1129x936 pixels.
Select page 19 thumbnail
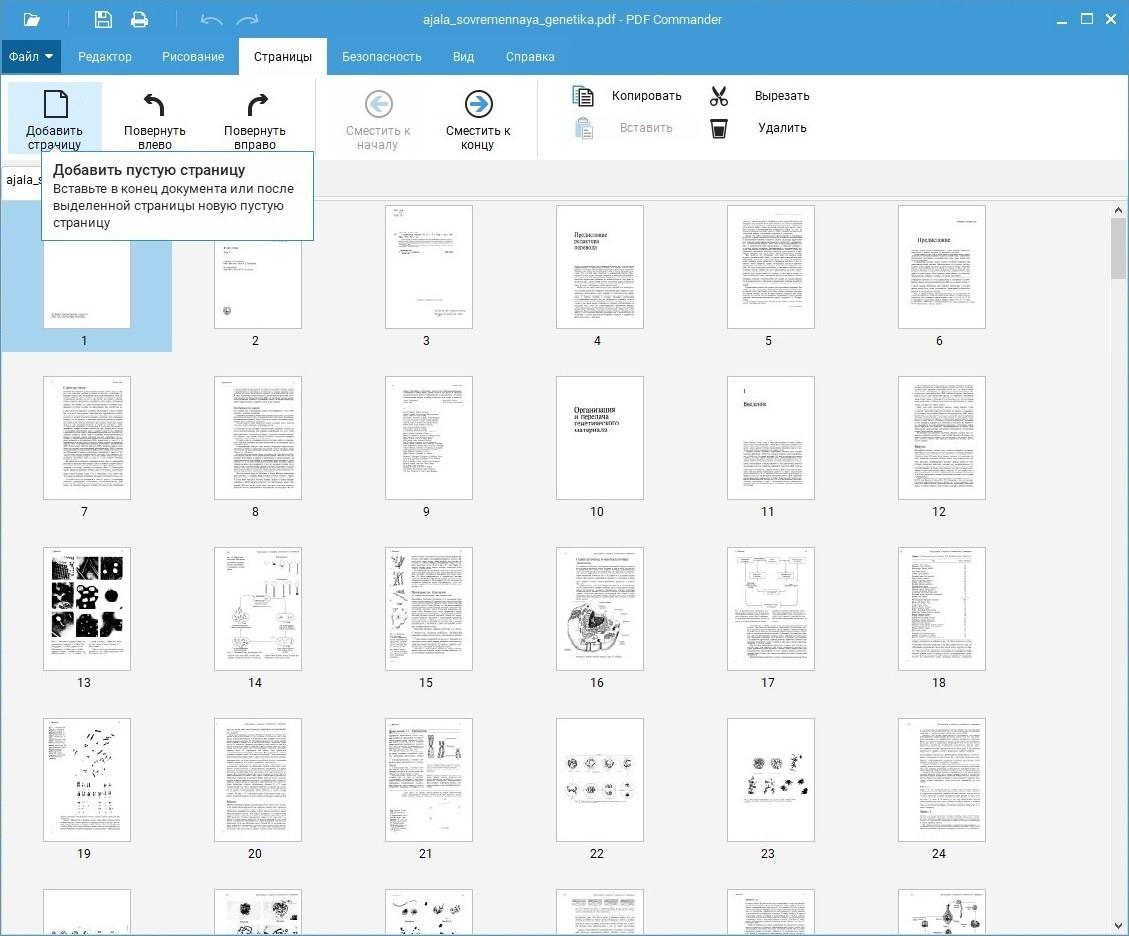click(x=86, y=780)
